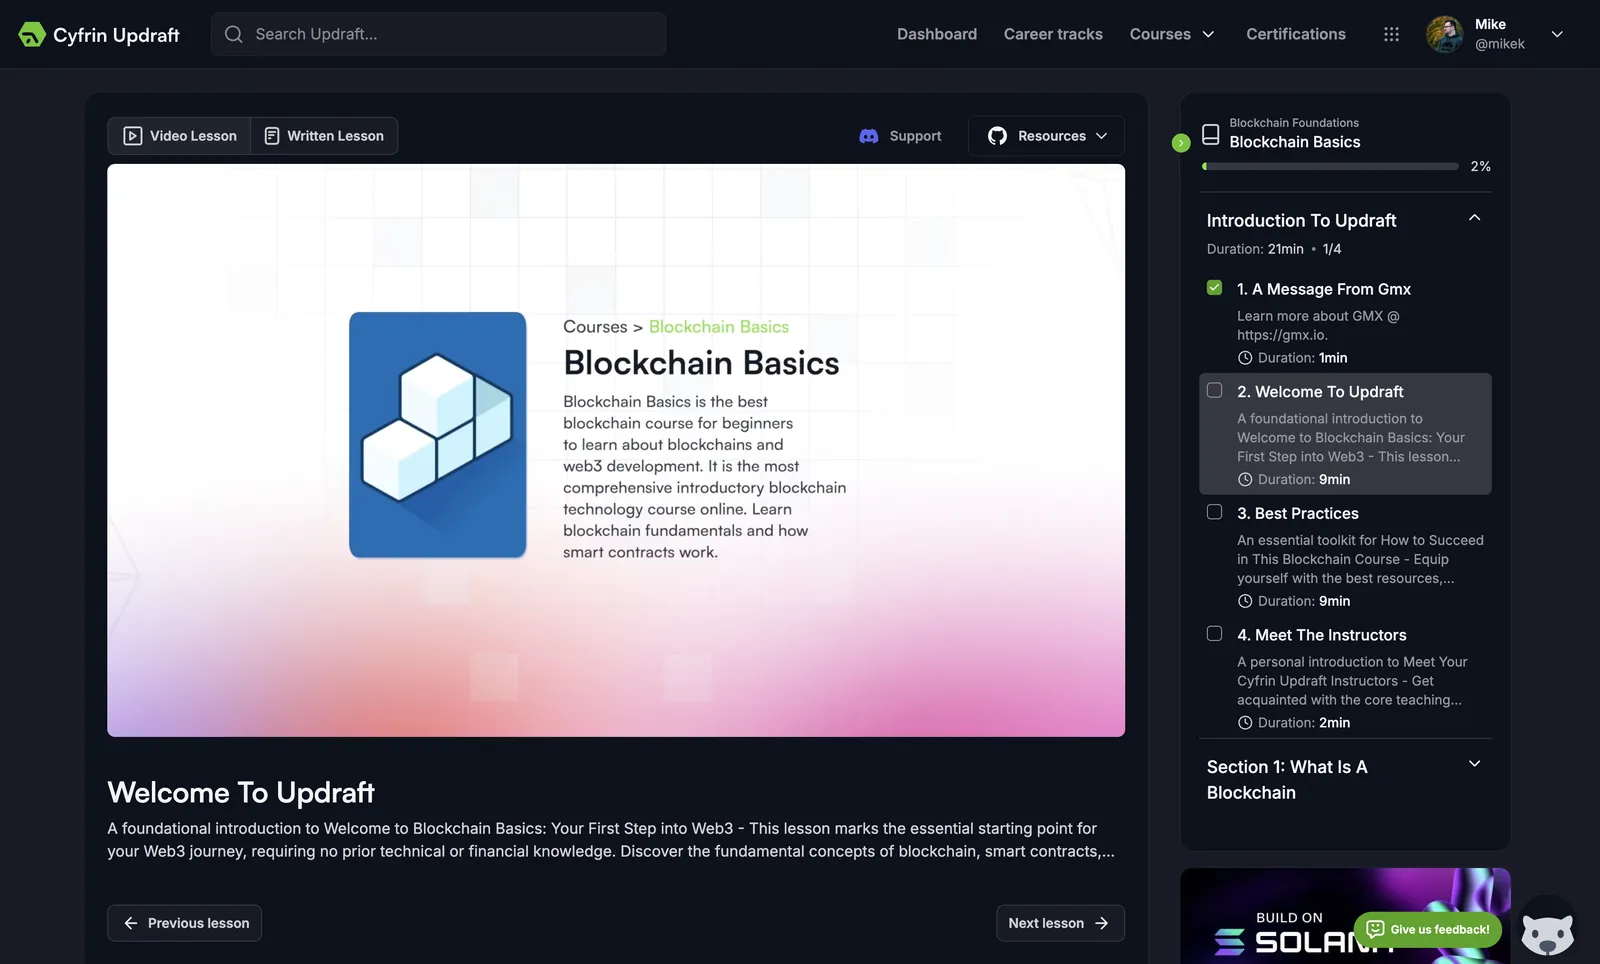
Task: Click the Support link
Action: pos(901,136)
